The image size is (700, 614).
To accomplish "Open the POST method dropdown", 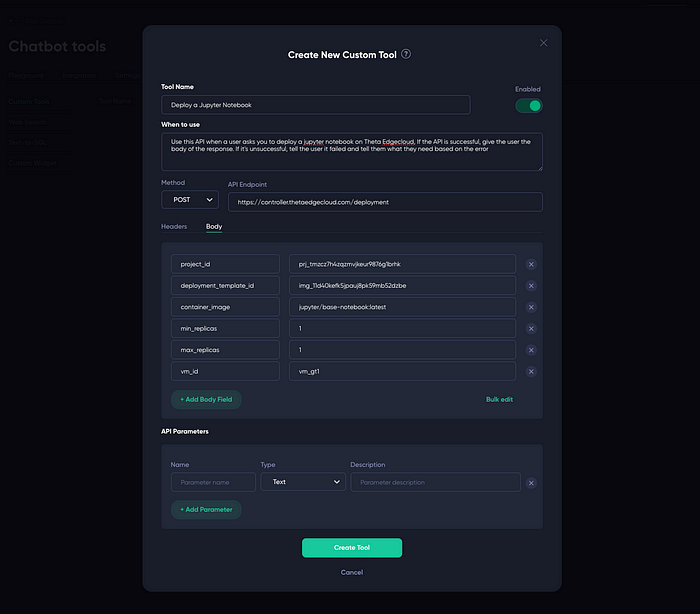I will tap(190, 200).
